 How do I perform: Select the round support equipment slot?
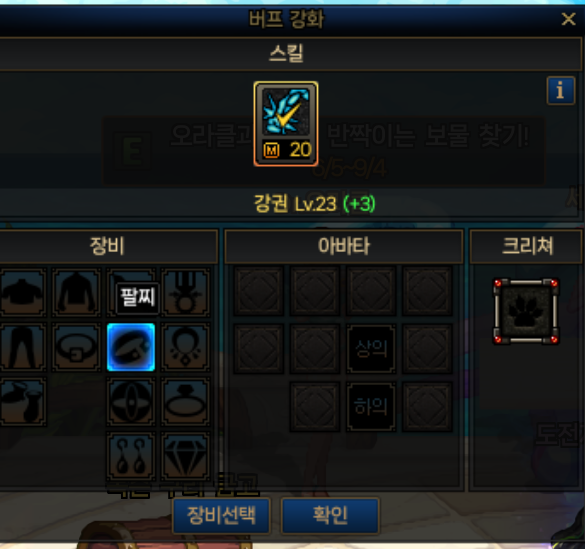click(x=131, y=402)
